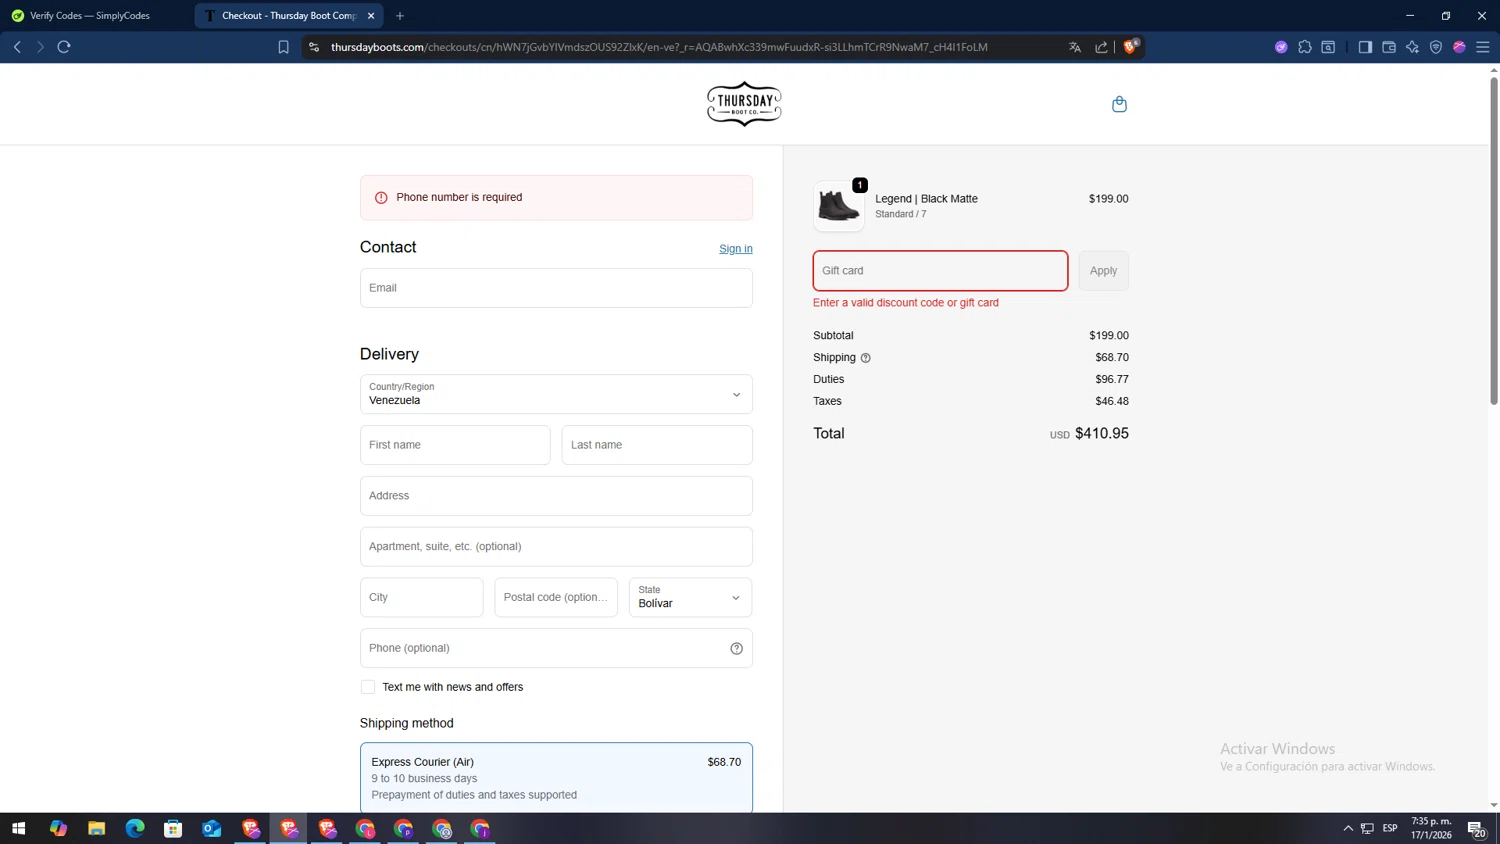The height and width of the screenshot is (844, 1500).
Task: Click the Thursday Boot Co. logo
Action: [x=744, y=104]
